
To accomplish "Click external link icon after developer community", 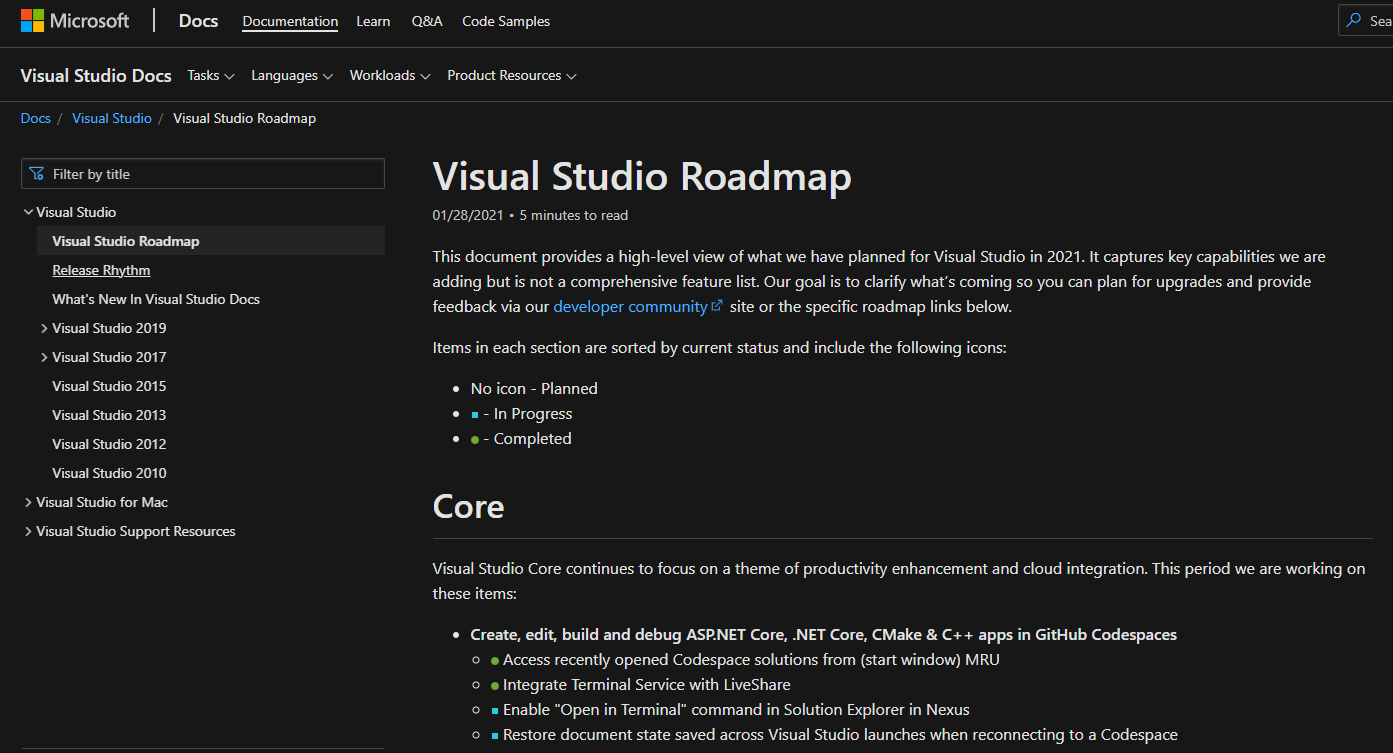I will 717,307.
